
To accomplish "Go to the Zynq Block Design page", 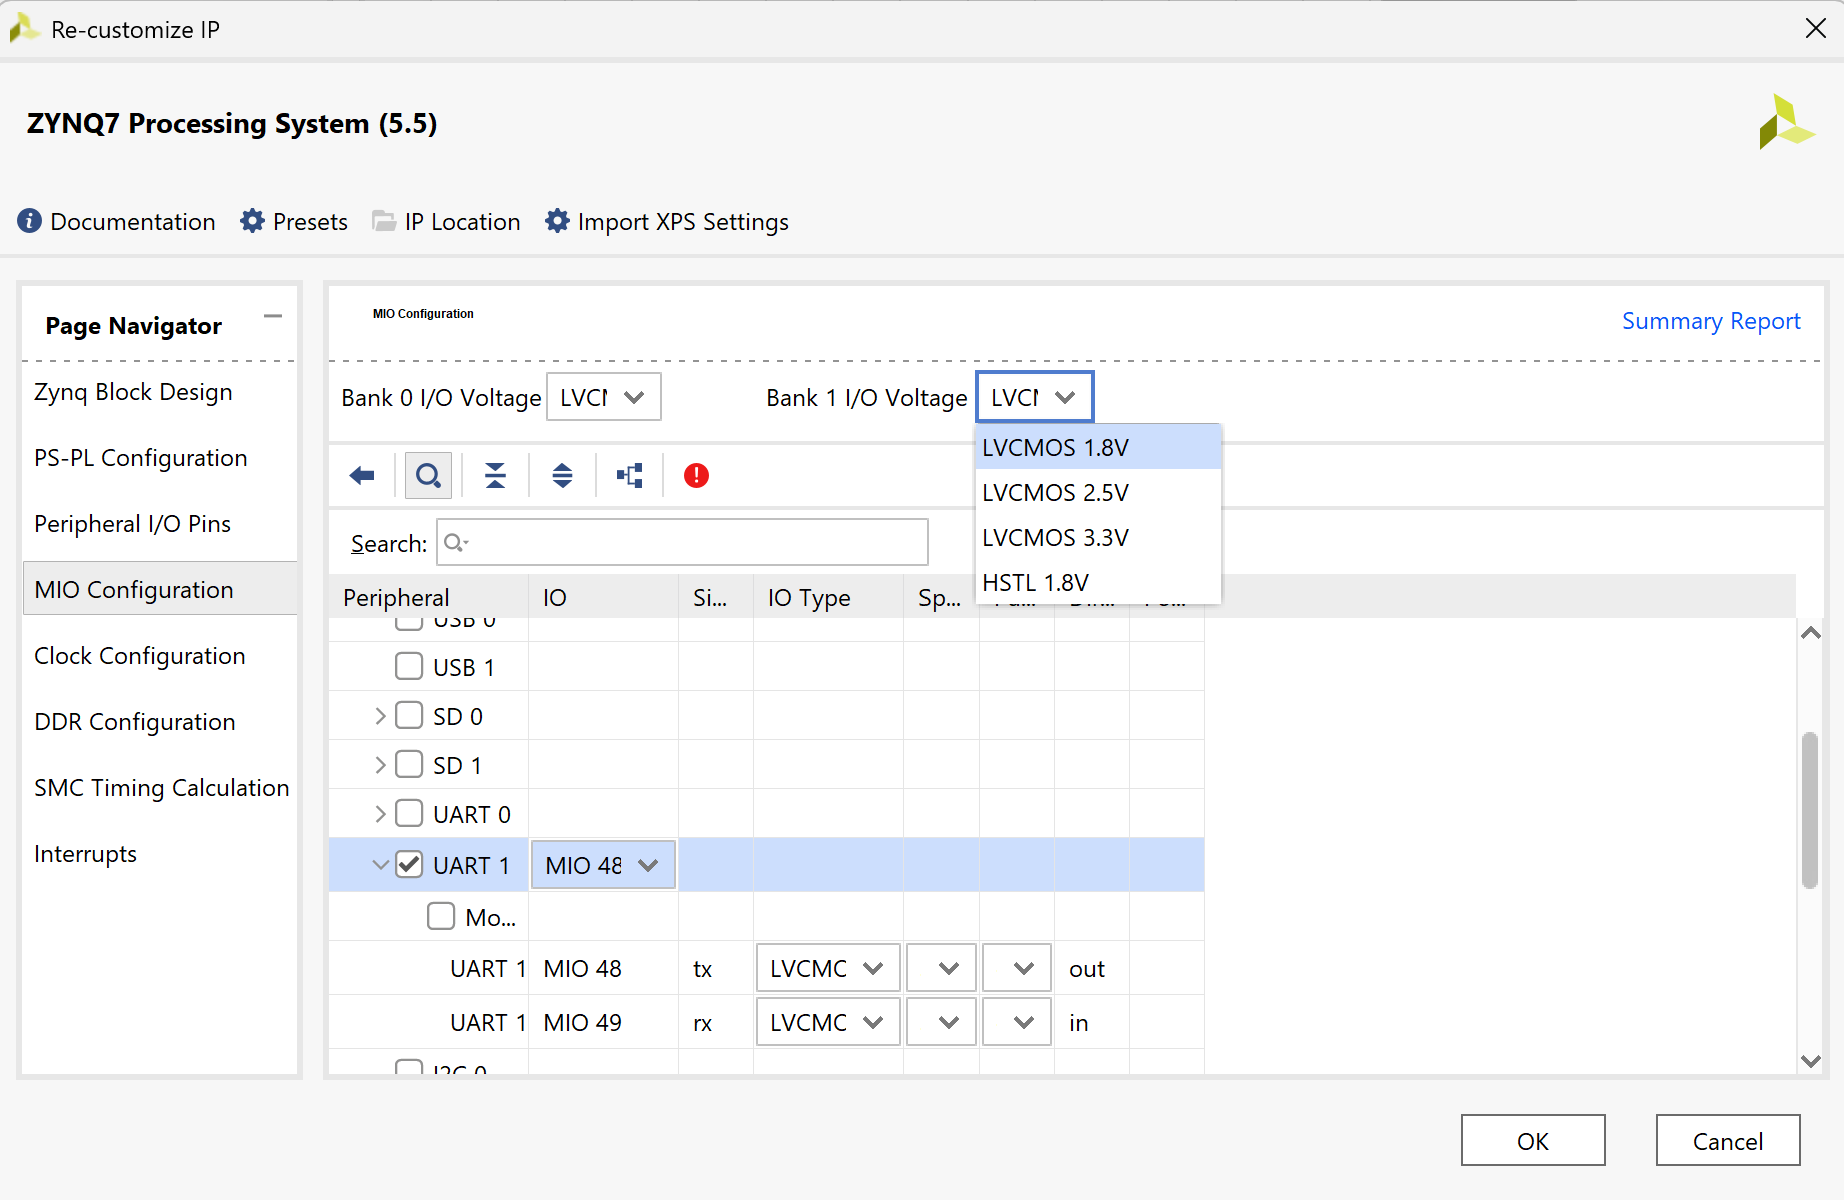I will (133, 392).
